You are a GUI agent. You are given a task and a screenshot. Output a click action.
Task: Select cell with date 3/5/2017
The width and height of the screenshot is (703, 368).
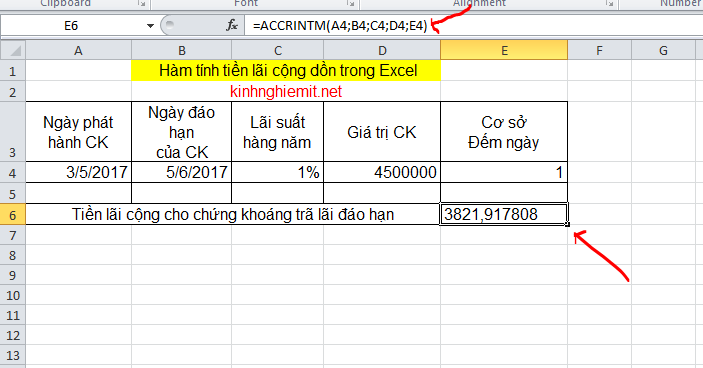[x=78, y=173]
